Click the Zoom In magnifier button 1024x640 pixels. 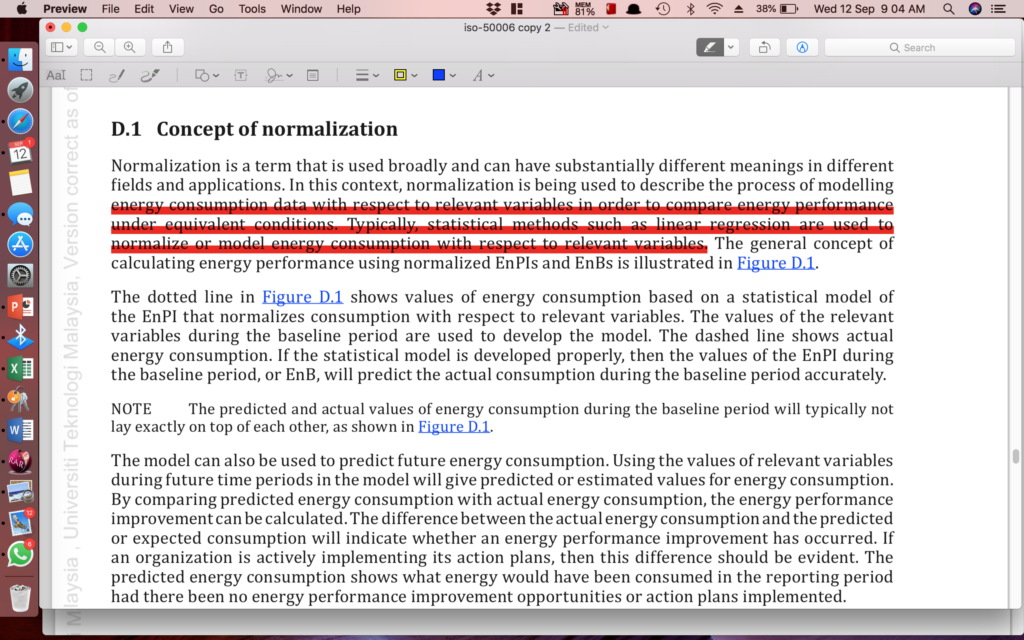129,47
